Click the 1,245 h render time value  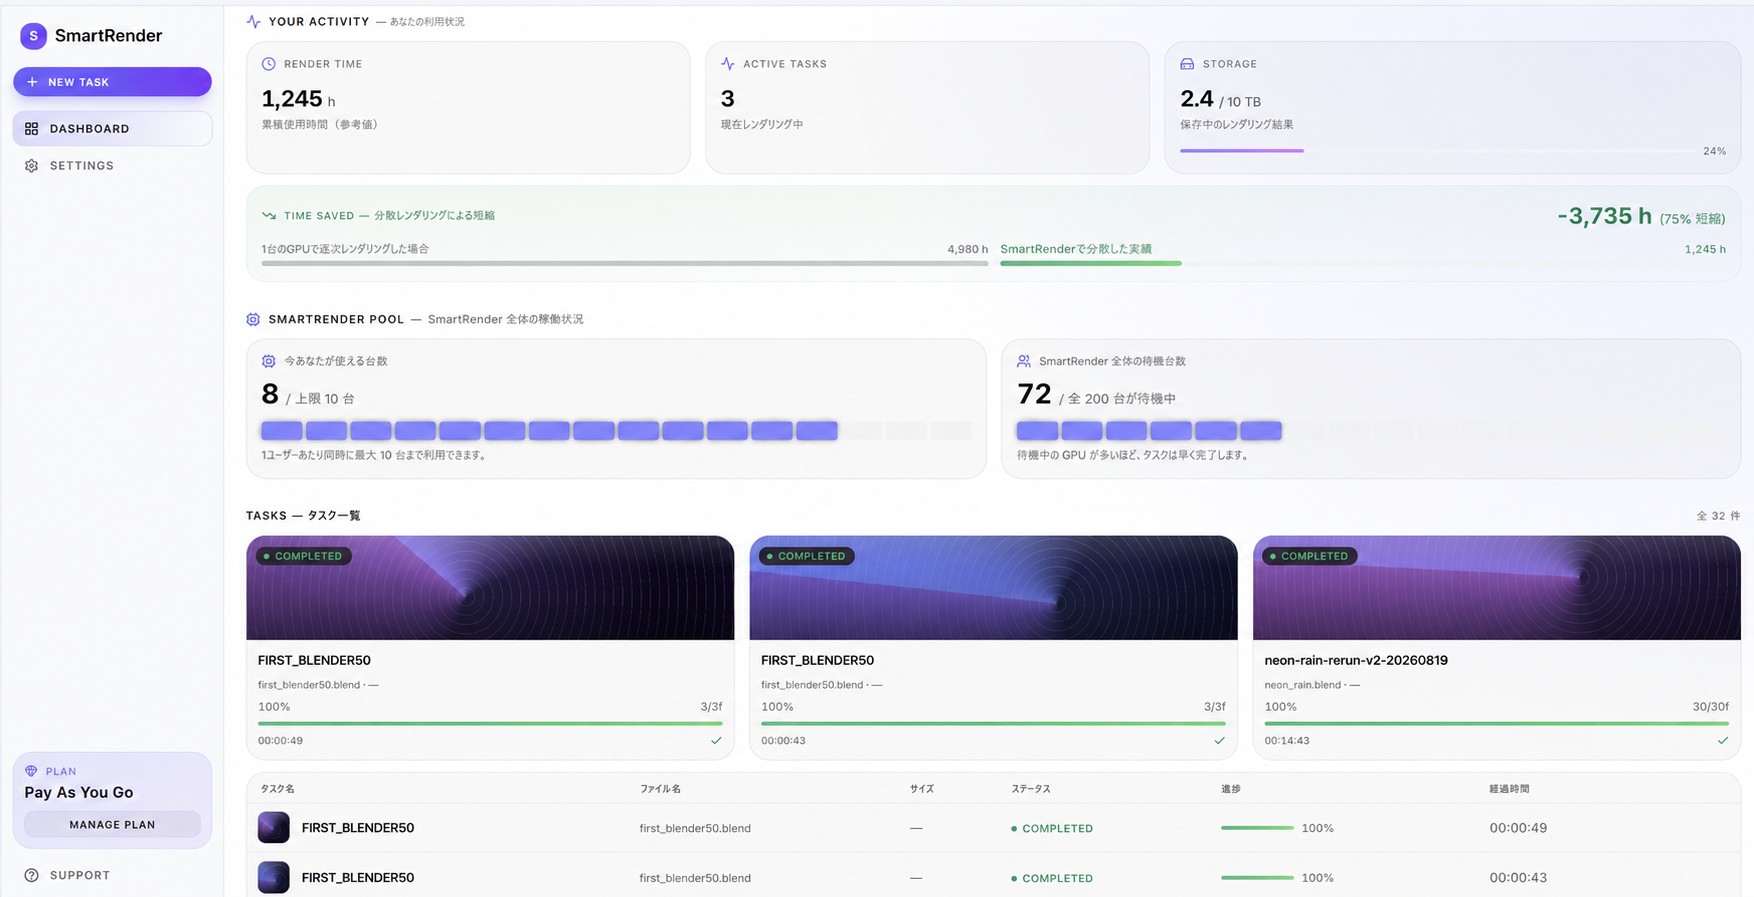pyautogui.click(x=298, y=99)
